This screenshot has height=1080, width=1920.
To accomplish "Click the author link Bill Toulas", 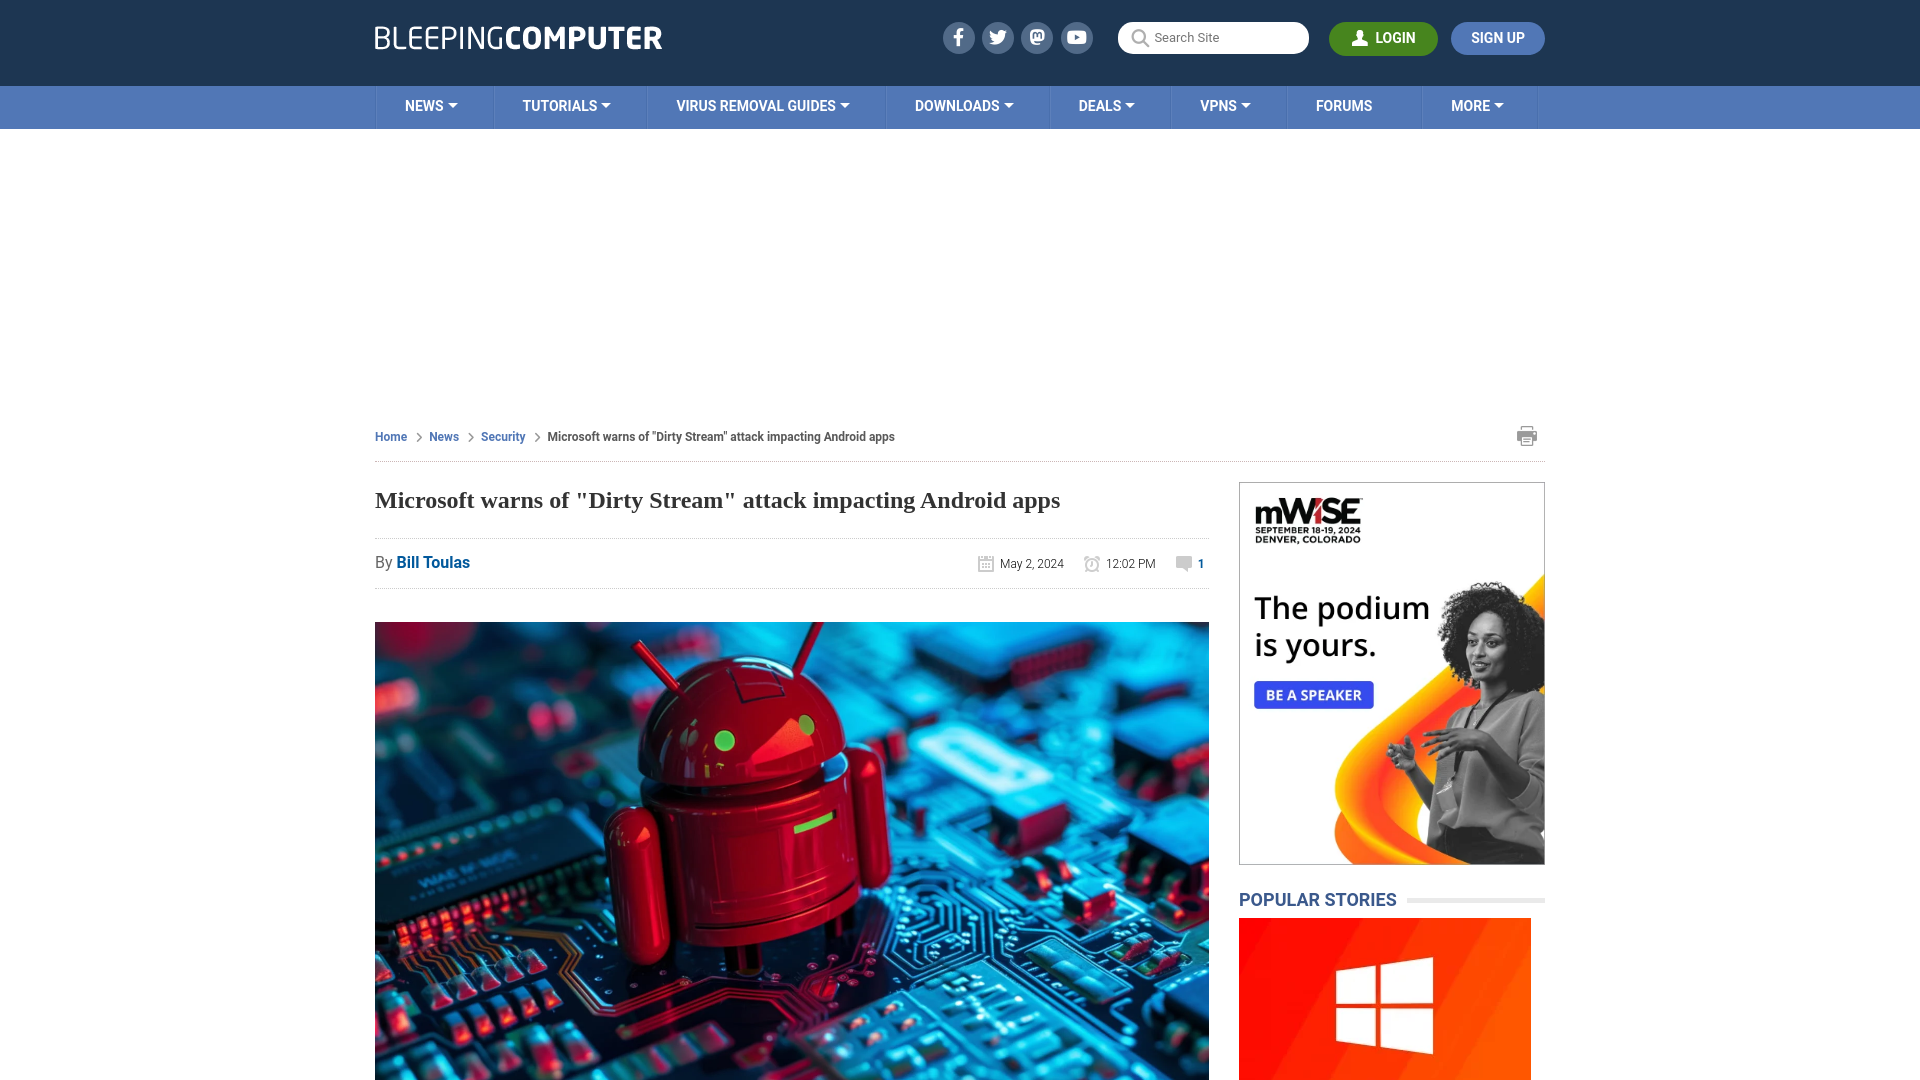I will pos(433,562).
